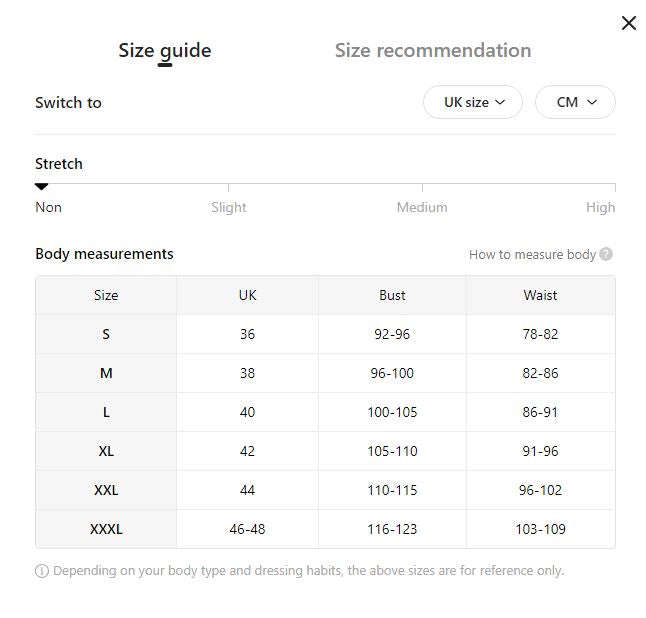Click the help question mark icon
Image resolution: width=646 pixels, height=618 pixels.
click(x=606, y=254)
